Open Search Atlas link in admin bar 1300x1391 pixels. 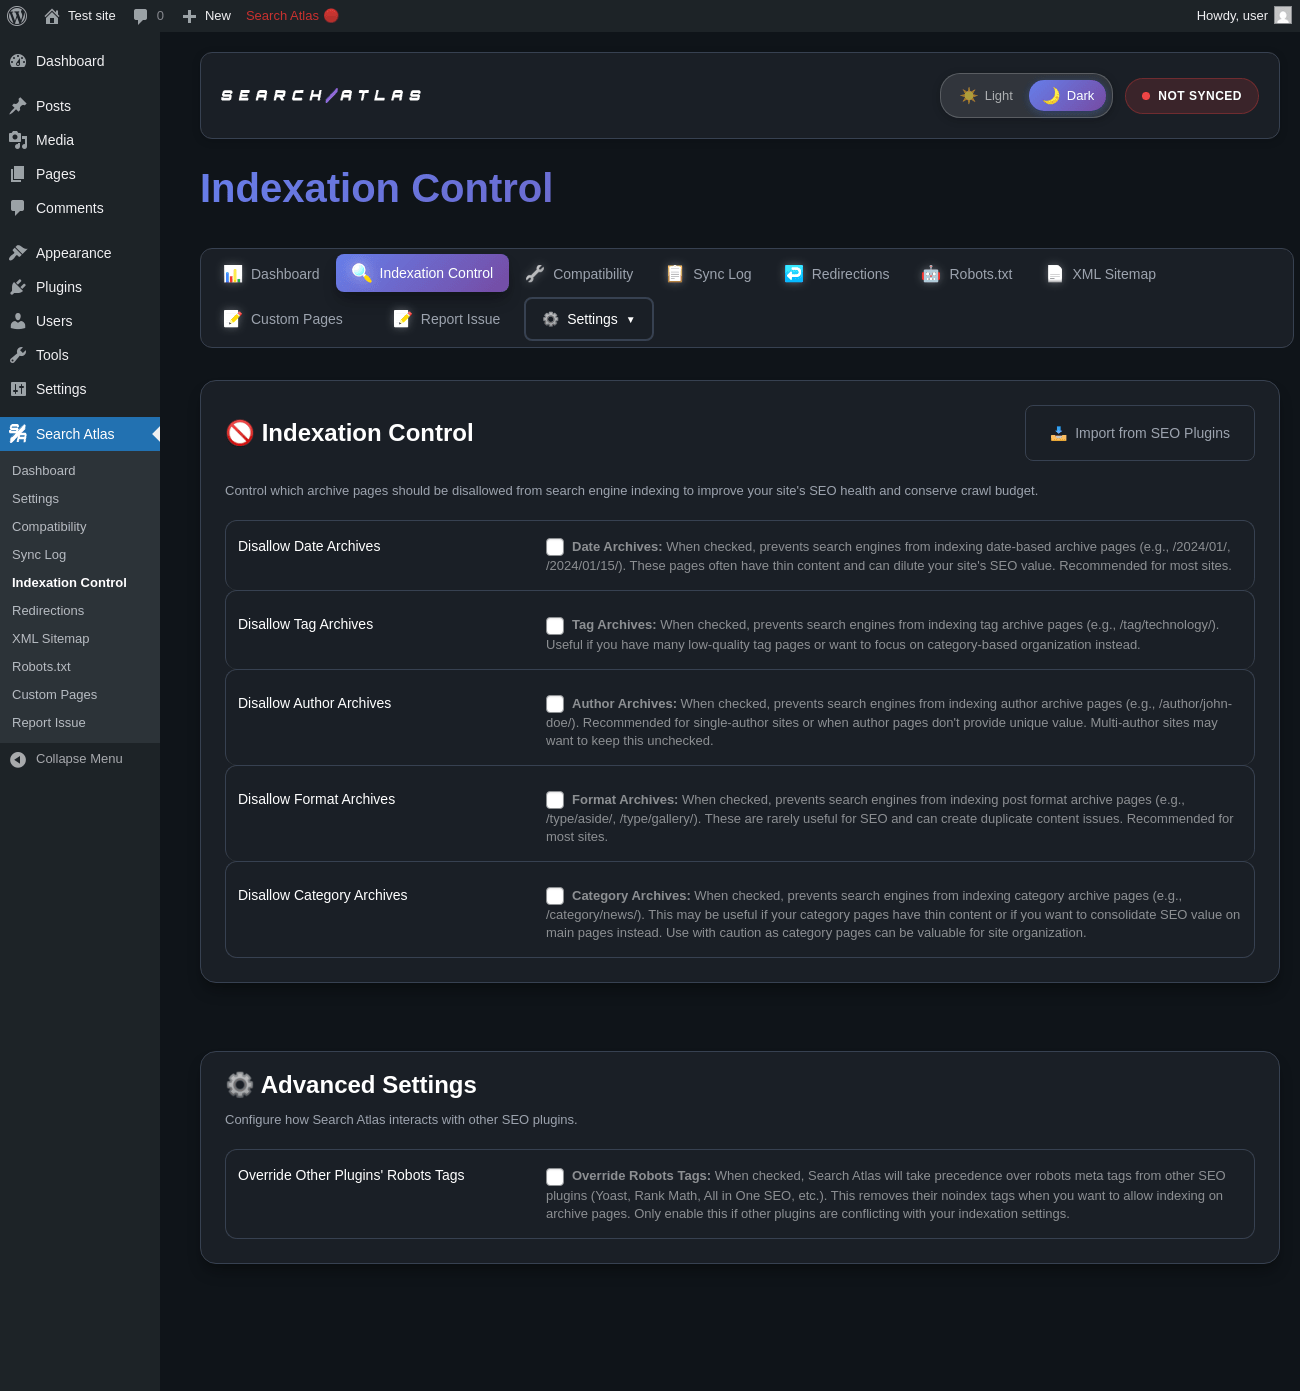(x=292, y=16)
